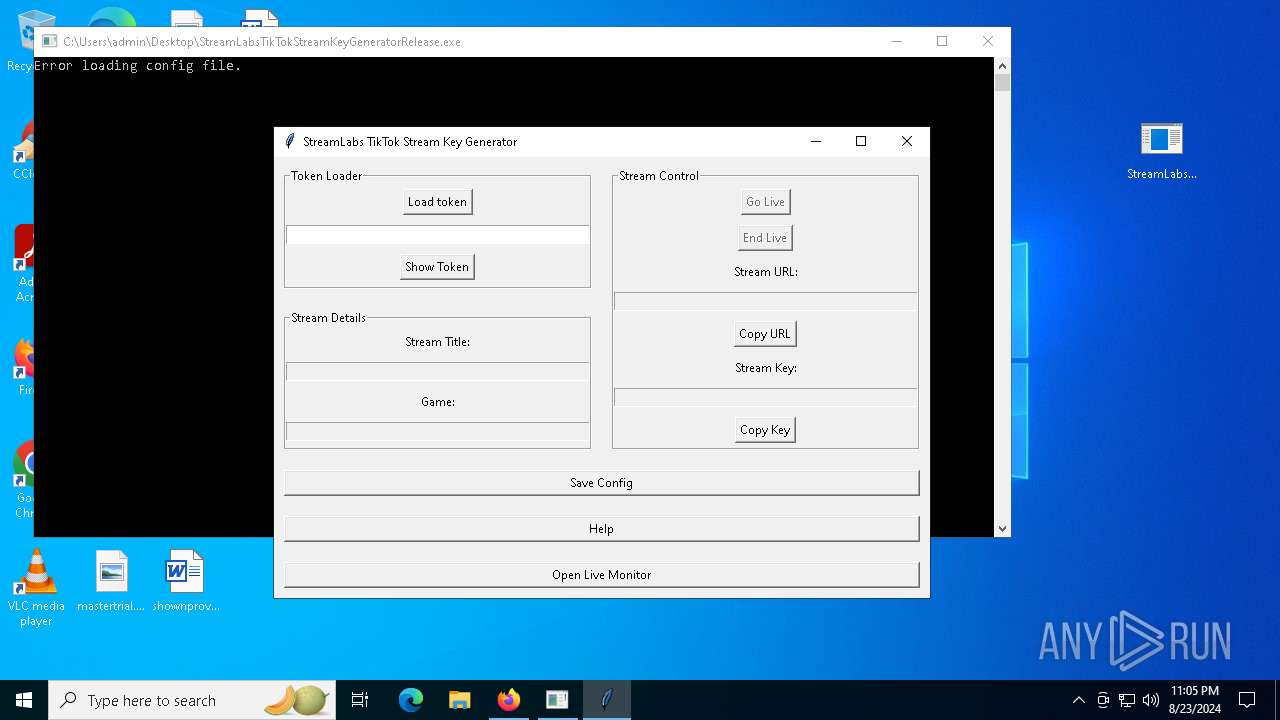Select the mastertrial image file icon
The width and height of the screenshot is (1280, 720).
point(111,581)
